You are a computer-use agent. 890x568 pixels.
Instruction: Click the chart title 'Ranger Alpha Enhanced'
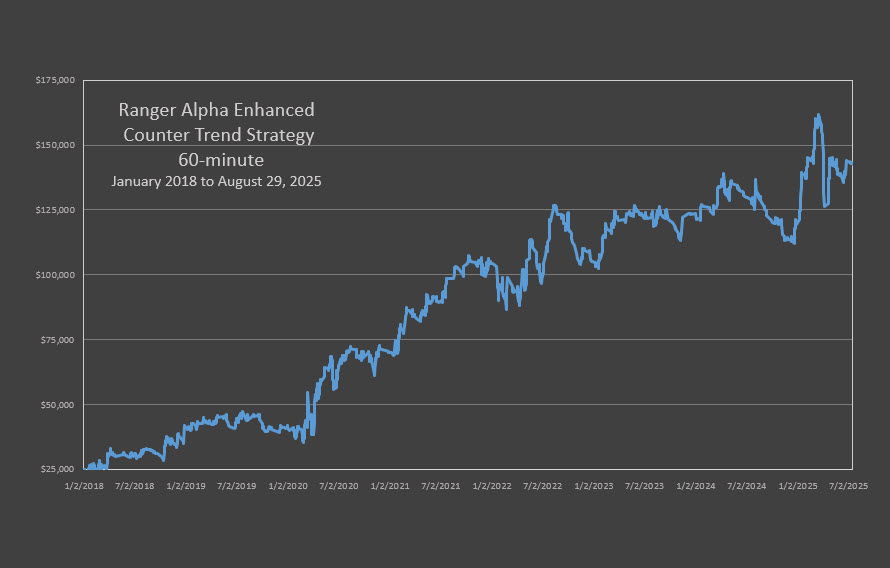point(216,110)
